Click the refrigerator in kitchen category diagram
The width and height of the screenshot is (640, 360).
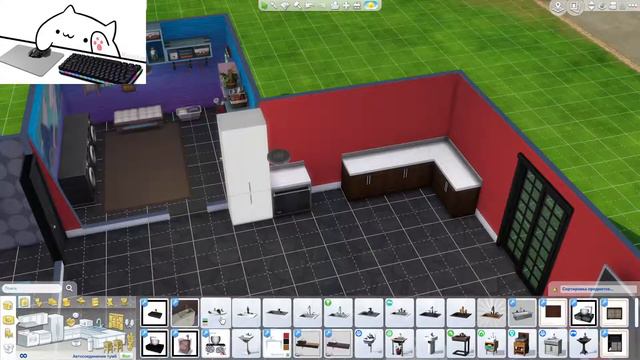(x=58, y=327)
